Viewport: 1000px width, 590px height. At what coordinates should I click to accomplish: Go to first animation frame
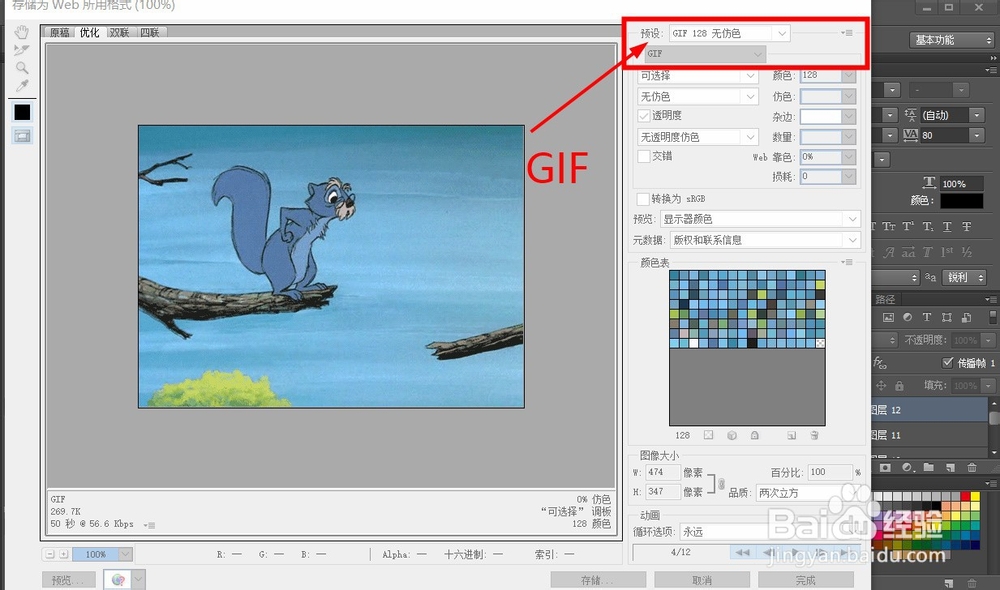(x=742, y=552)
